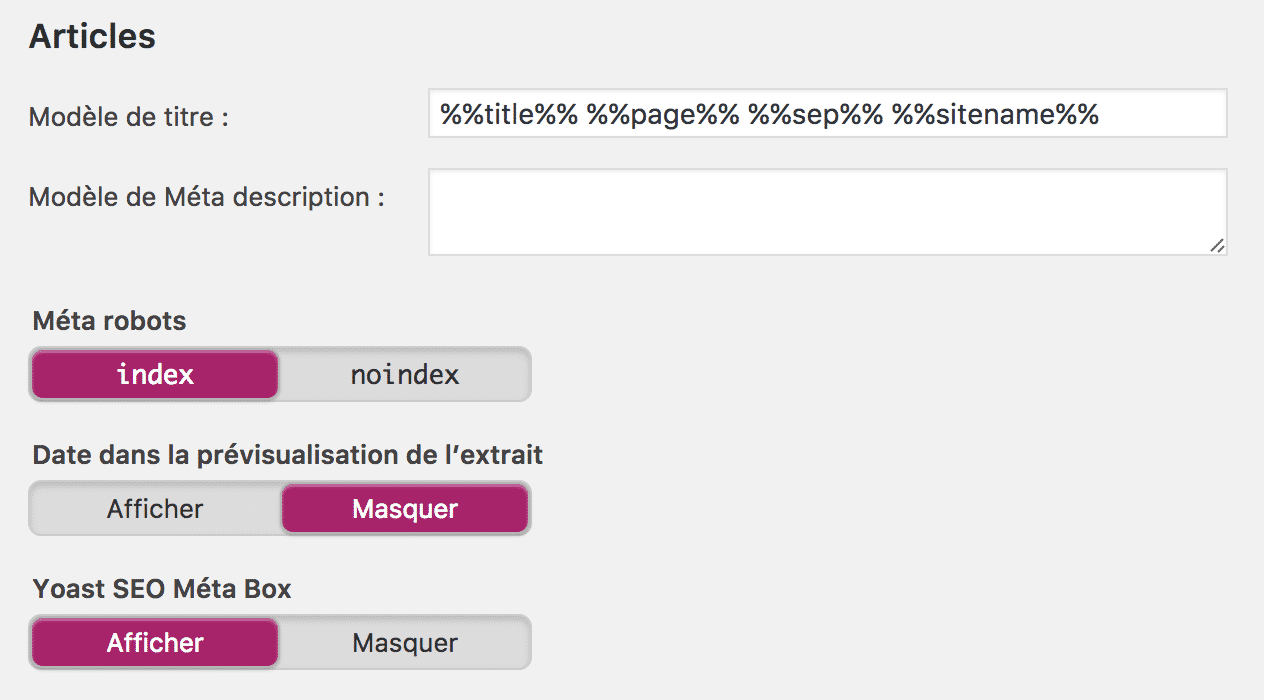Click the "Articles" section heading
This screenshot has height=700, width=1264.
click(x=92, y=36)
